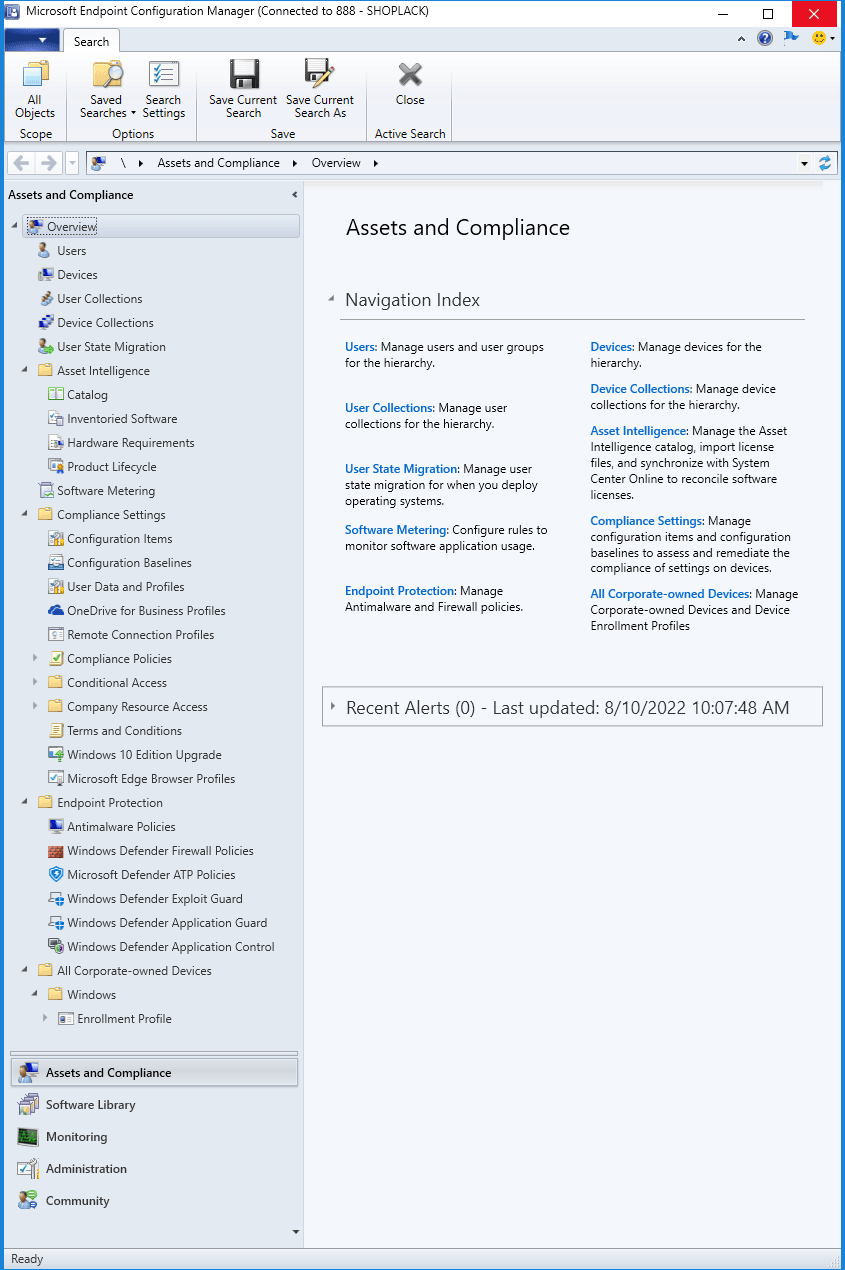Click Save Current Search As
This screenshot has height=1270, width=845.
coord(320,90)
